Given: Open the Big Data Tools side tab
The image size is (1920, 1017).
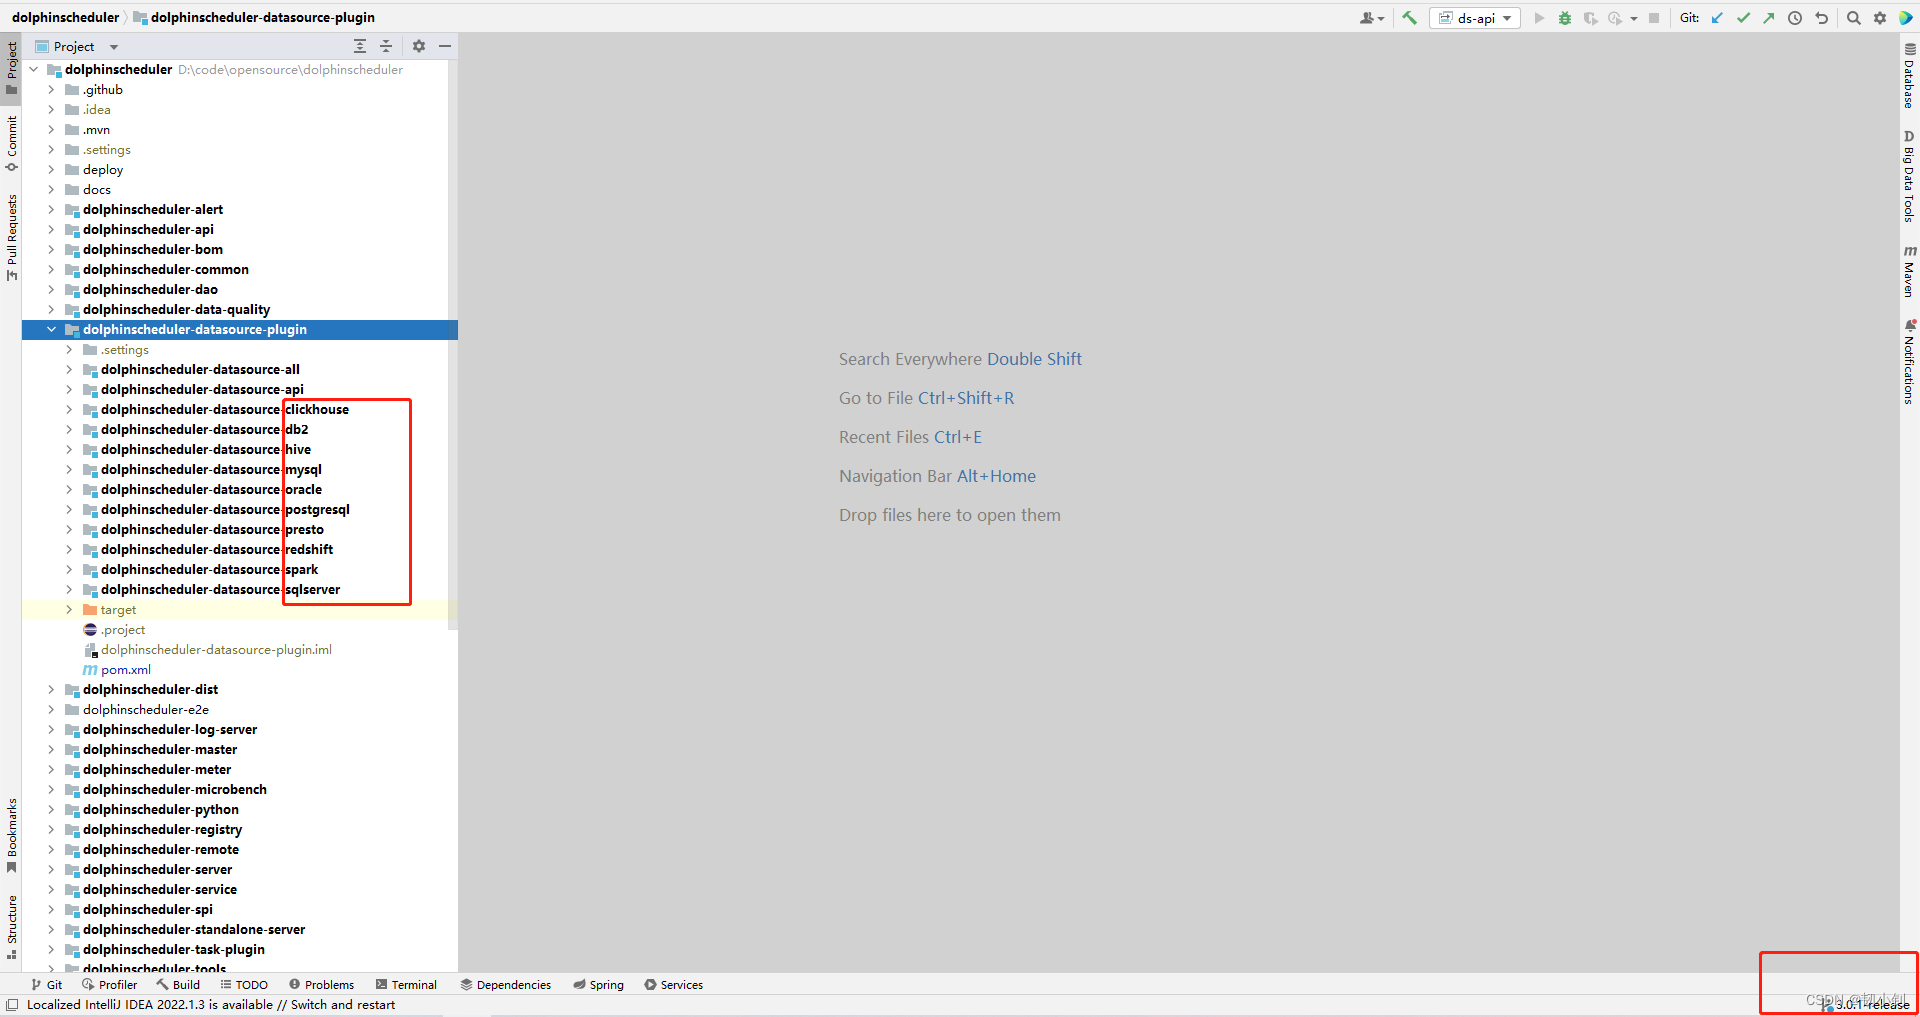Looking at the screenshot, I should click(x=1909, y=176).
